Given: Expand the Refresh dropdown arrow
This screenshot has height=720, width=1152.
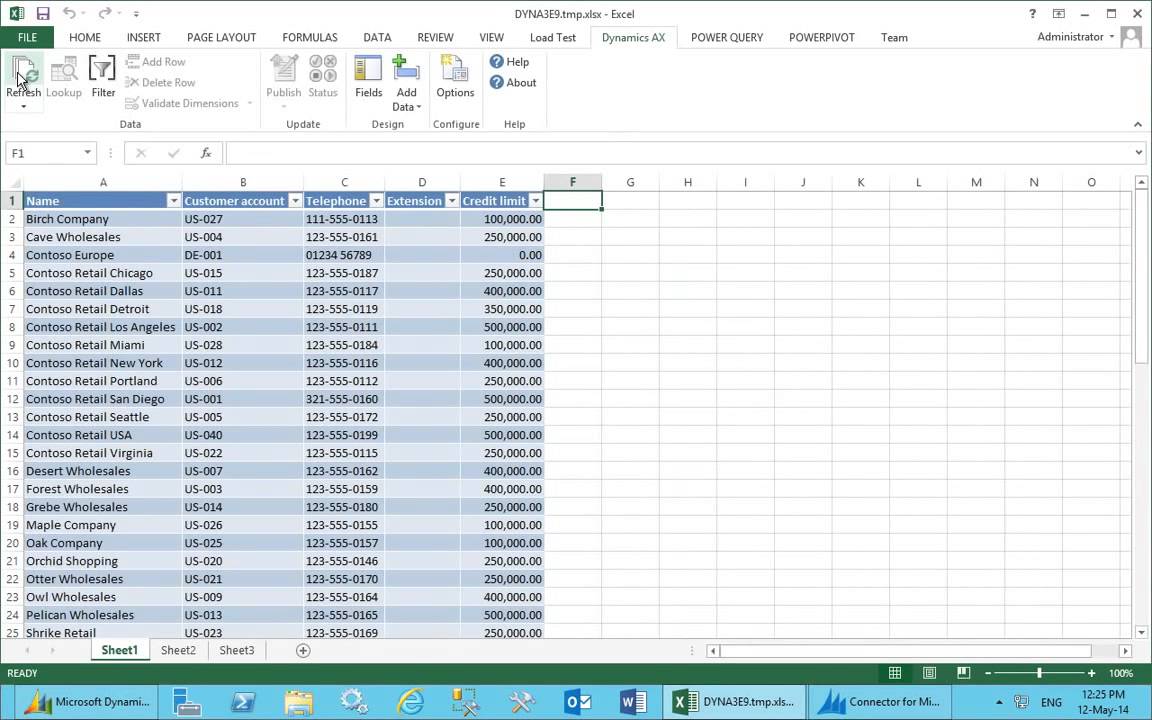Looking at the screenshot, I should point(24,107).
